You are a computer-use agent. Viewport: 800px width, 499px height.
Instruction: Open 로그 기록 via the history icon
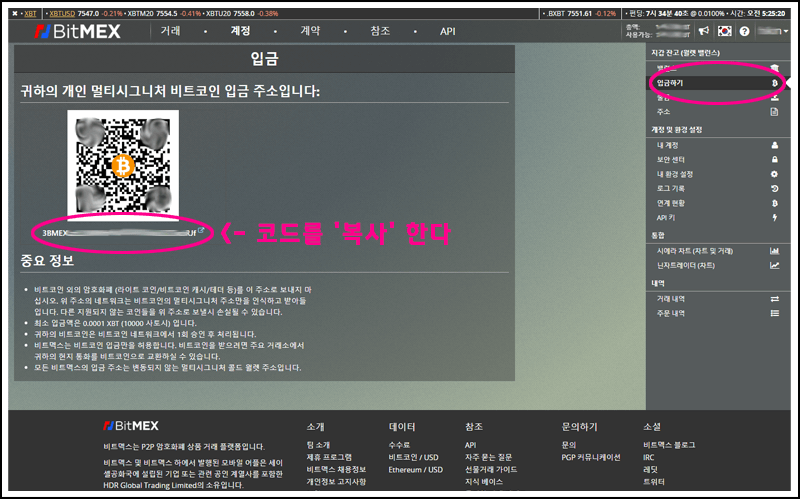point(774,189)
